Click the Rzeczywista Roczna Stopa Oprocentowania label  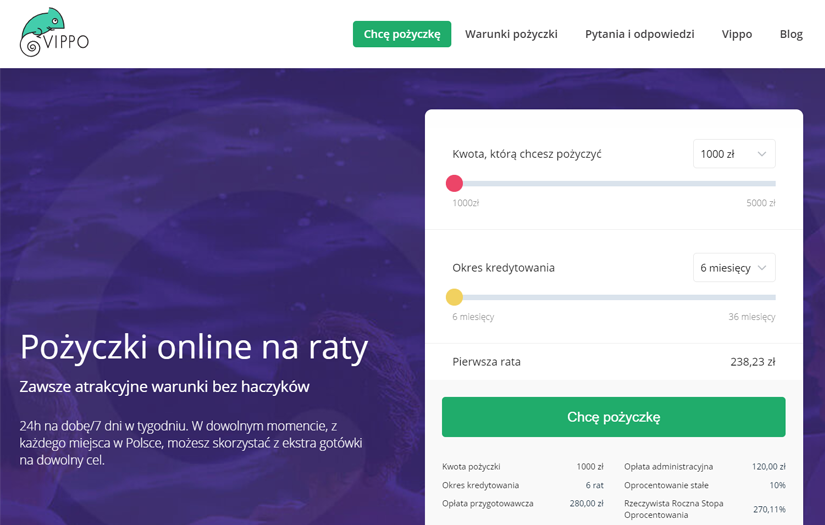673,509
